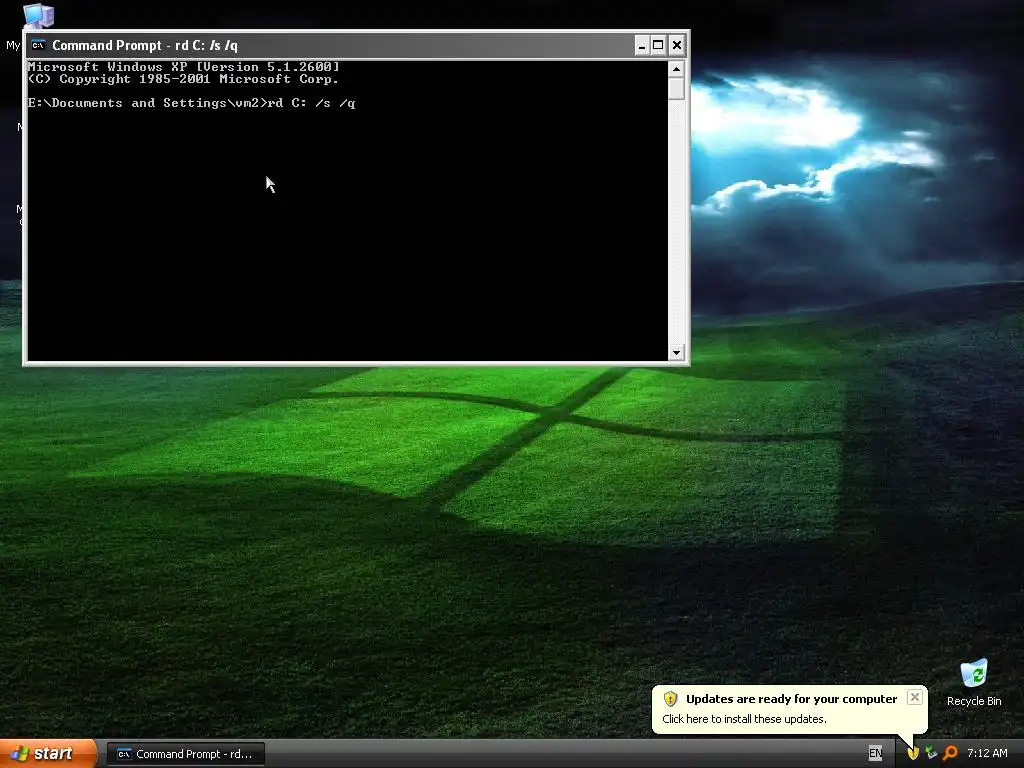Click the Copyright 1985-2001 Microsoft Corp. line

[x=184, y=79]
